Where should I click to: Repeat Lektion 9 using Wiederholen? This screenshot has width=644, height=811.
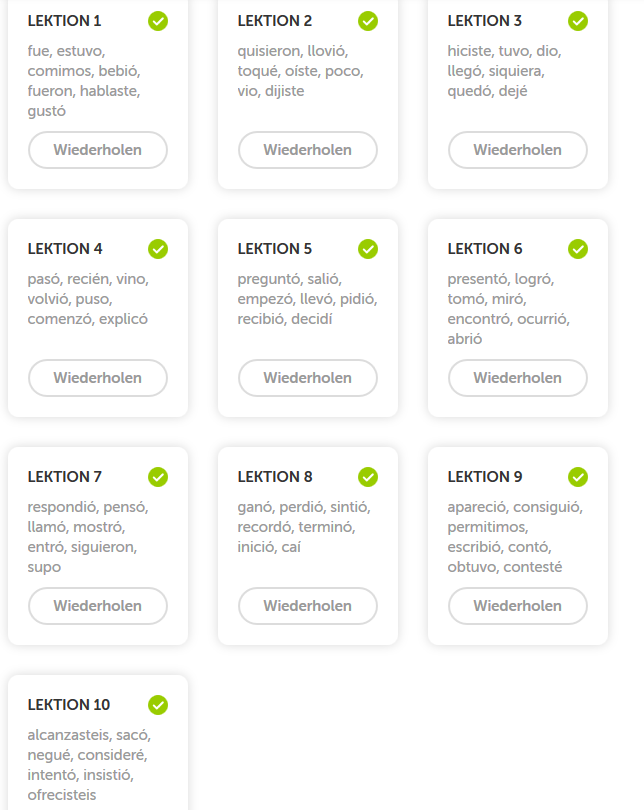tap(518, 606)
